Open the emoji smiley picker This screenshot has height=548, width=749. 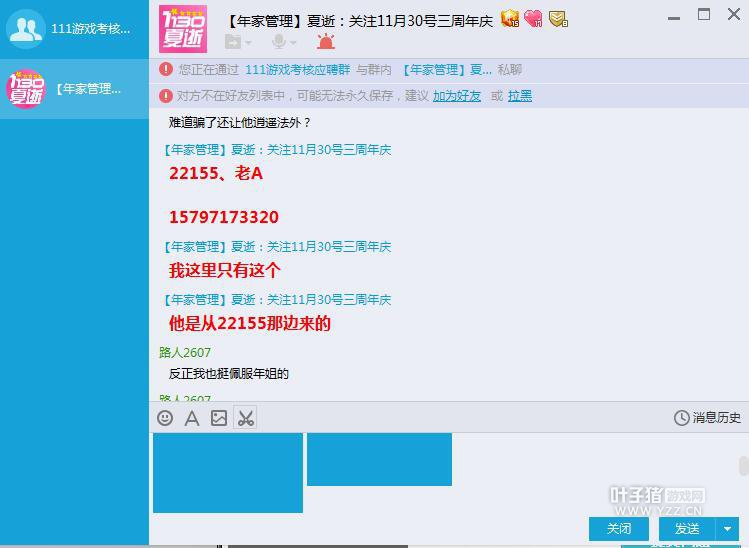pos(165,418)
